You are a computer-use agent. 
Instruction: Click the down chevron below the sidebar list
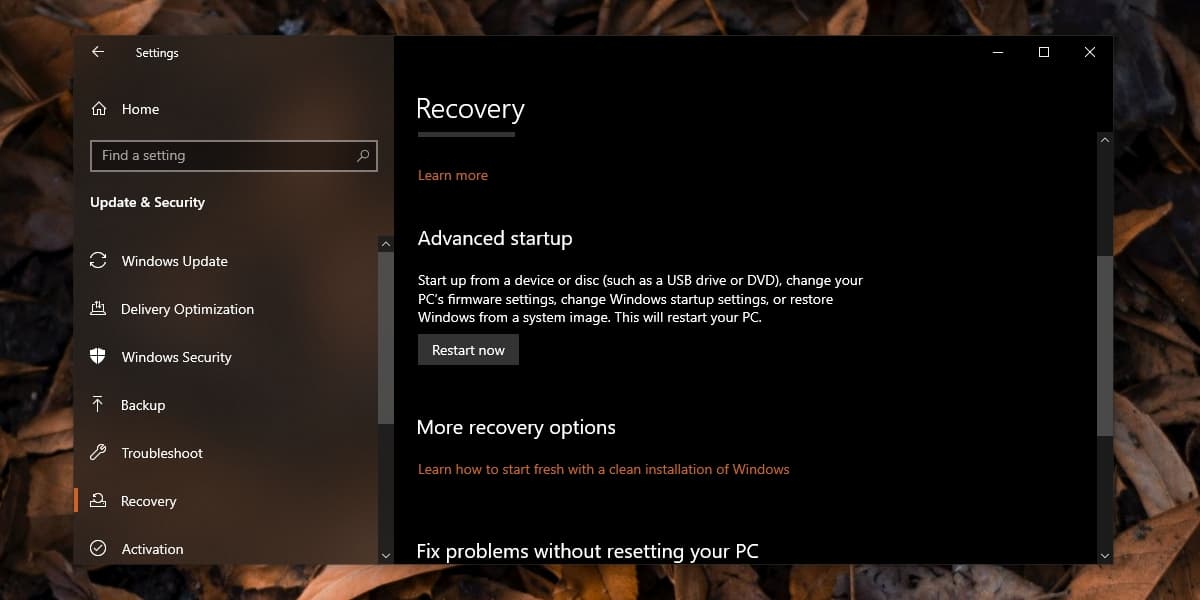coord(385,554)
